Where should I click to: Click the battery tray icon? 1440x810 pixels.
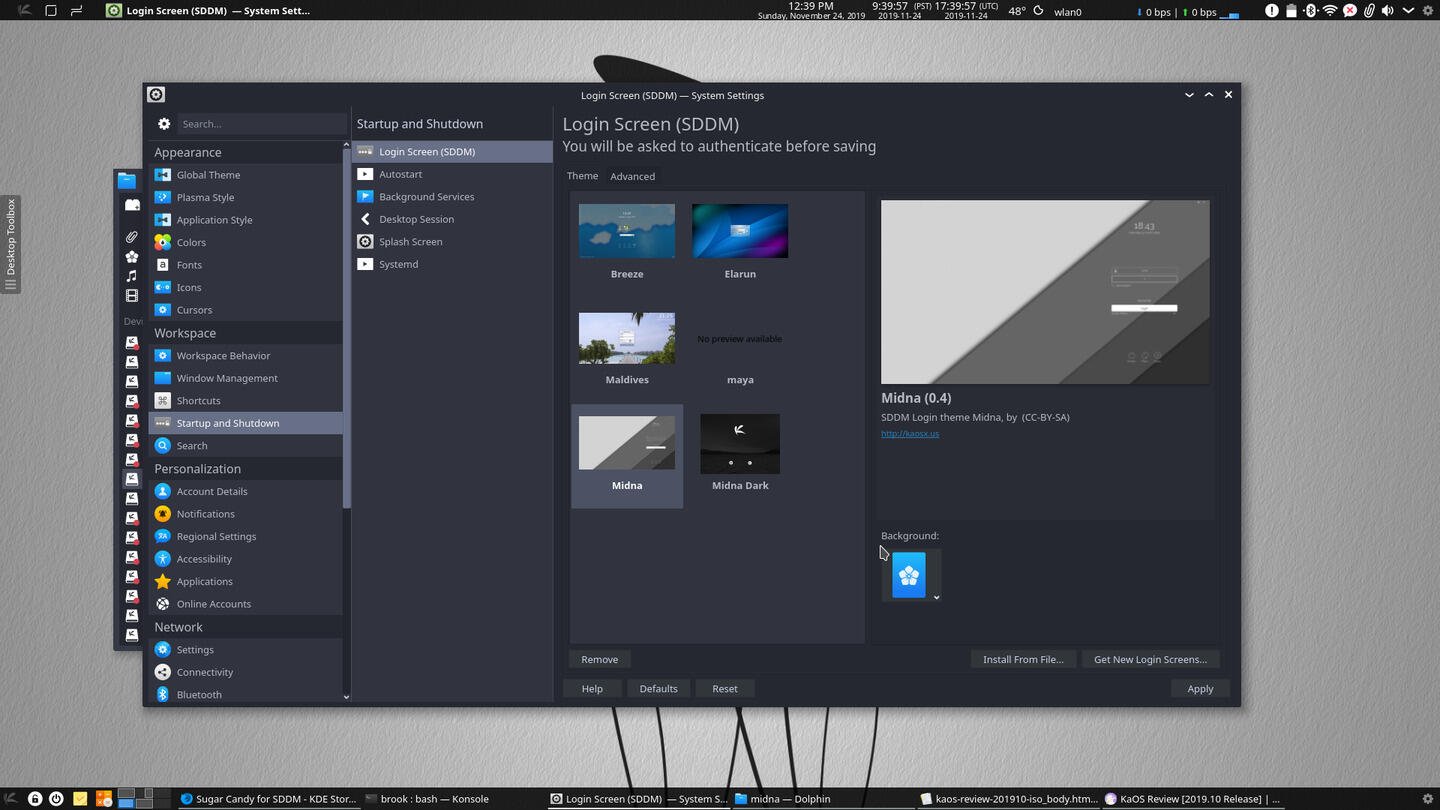click(x=1291, y=11)
